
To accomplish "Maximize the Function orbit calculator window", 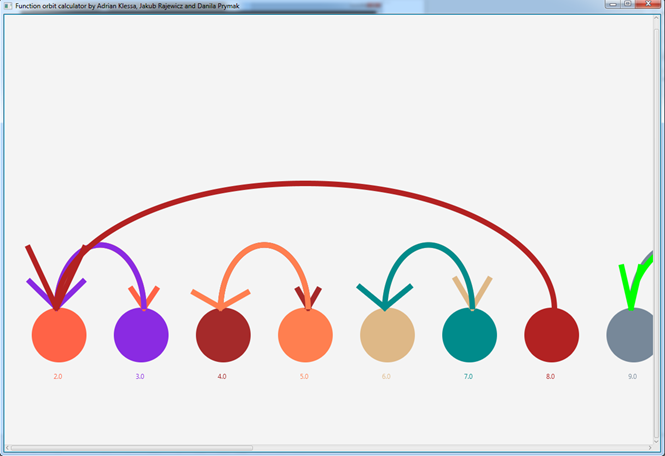I will point(628,3).
